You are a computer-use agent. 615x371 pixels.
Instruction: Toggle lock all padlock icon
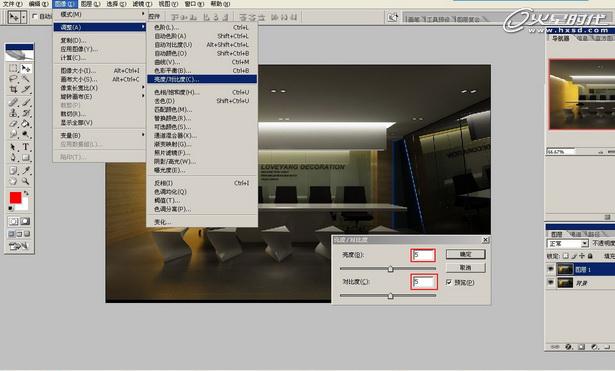pyautogui.click(x=590, y=256)
